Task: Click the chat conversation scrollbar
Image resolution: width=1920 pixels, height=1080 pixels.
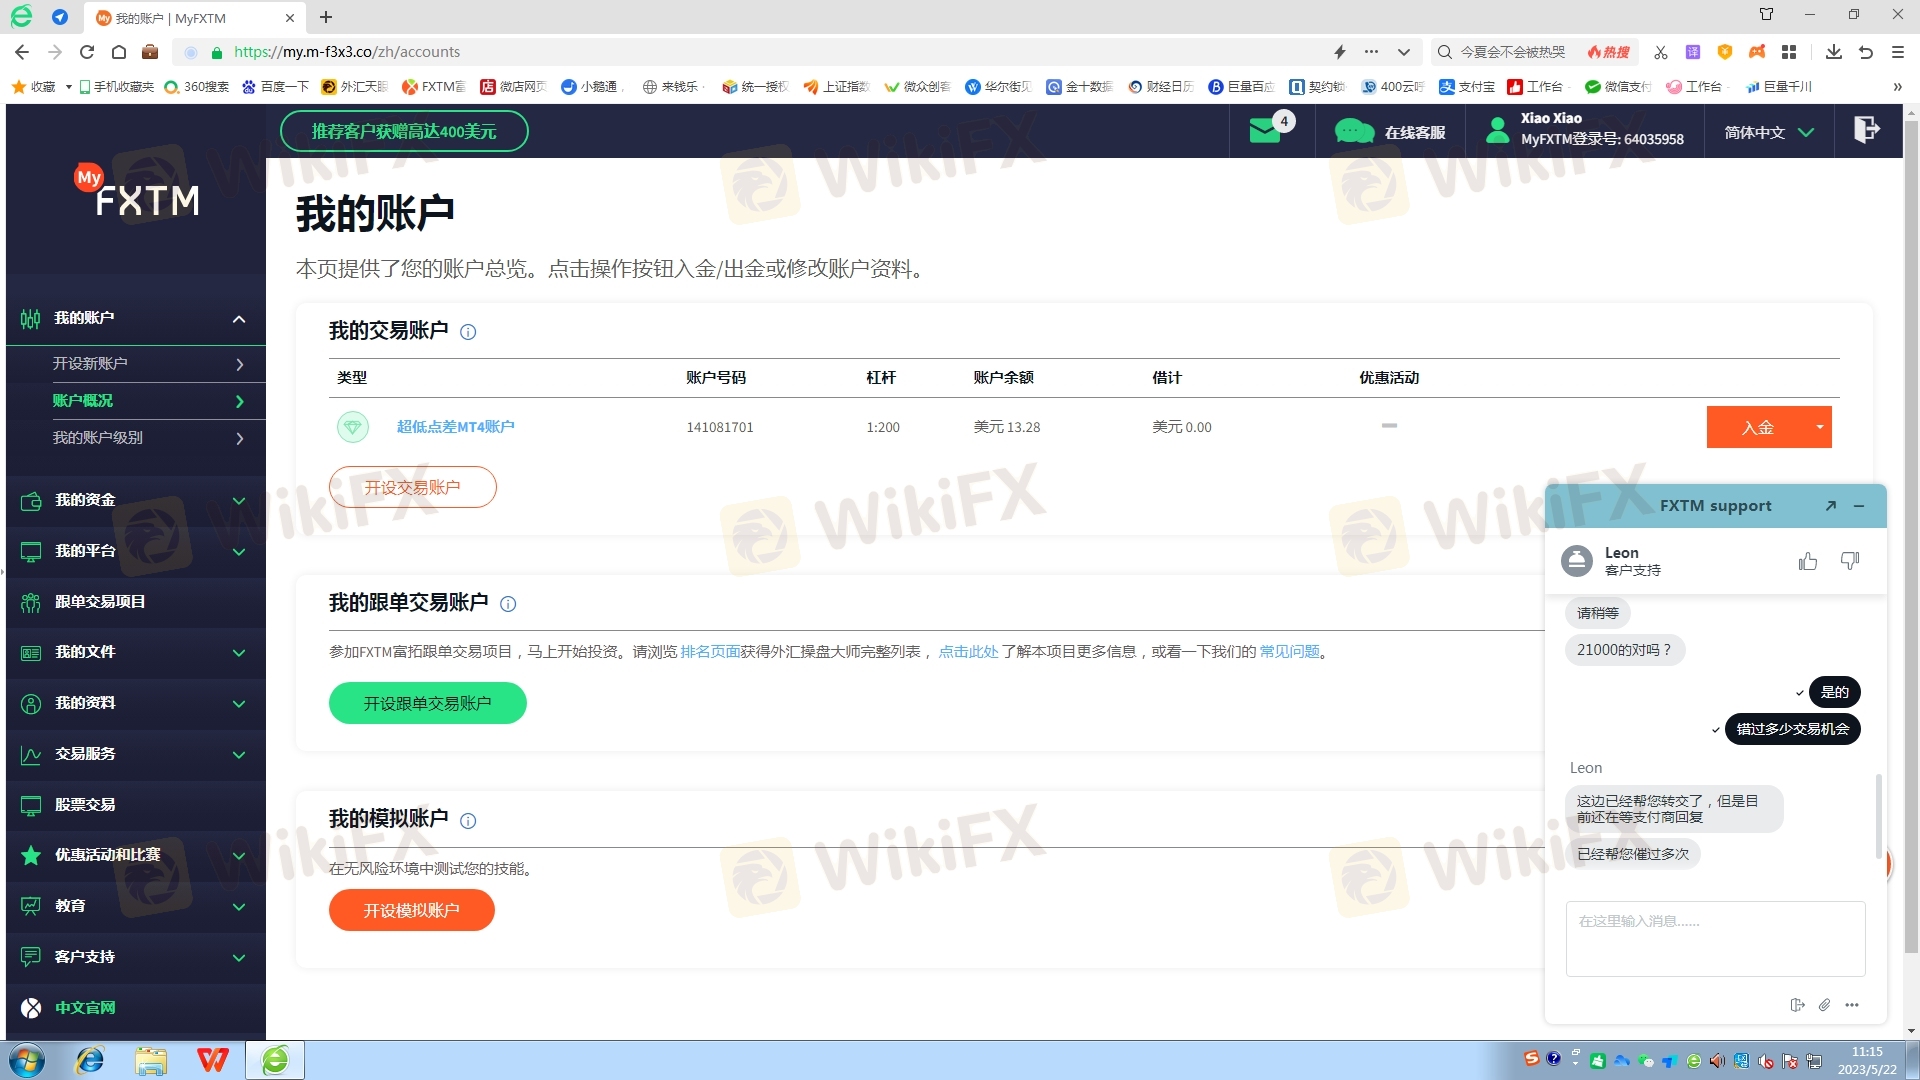Action: point(1878,815)
